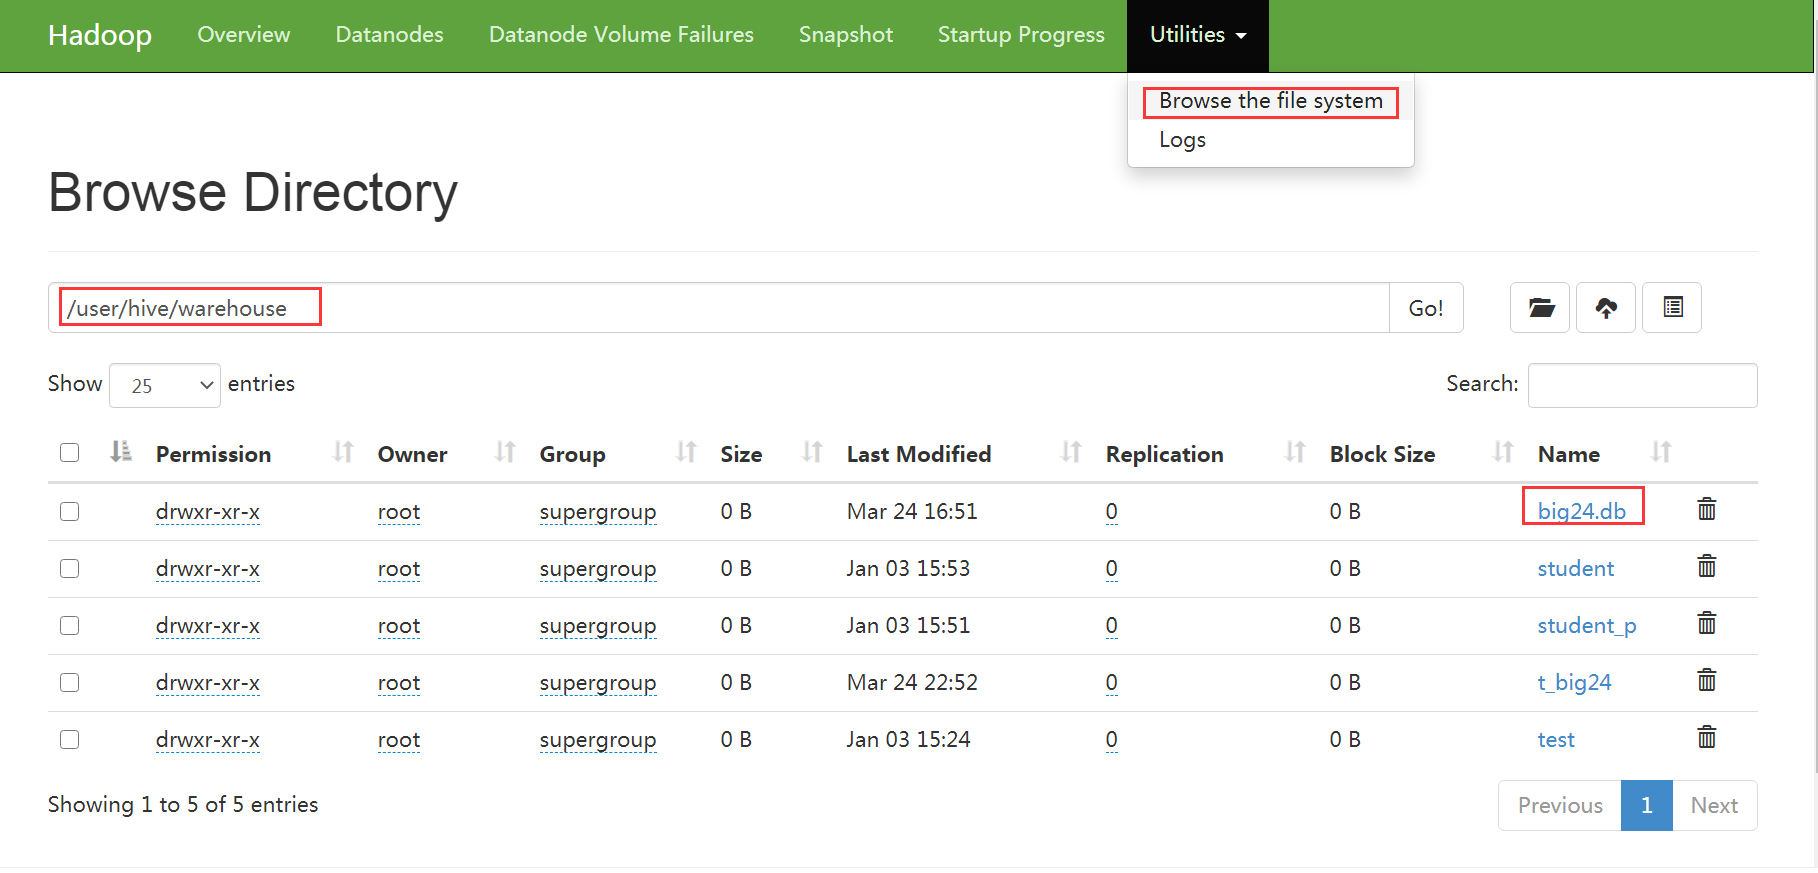Open the Datanodes tab
Screen dimensions: 1818x873
tap(389, 35)
